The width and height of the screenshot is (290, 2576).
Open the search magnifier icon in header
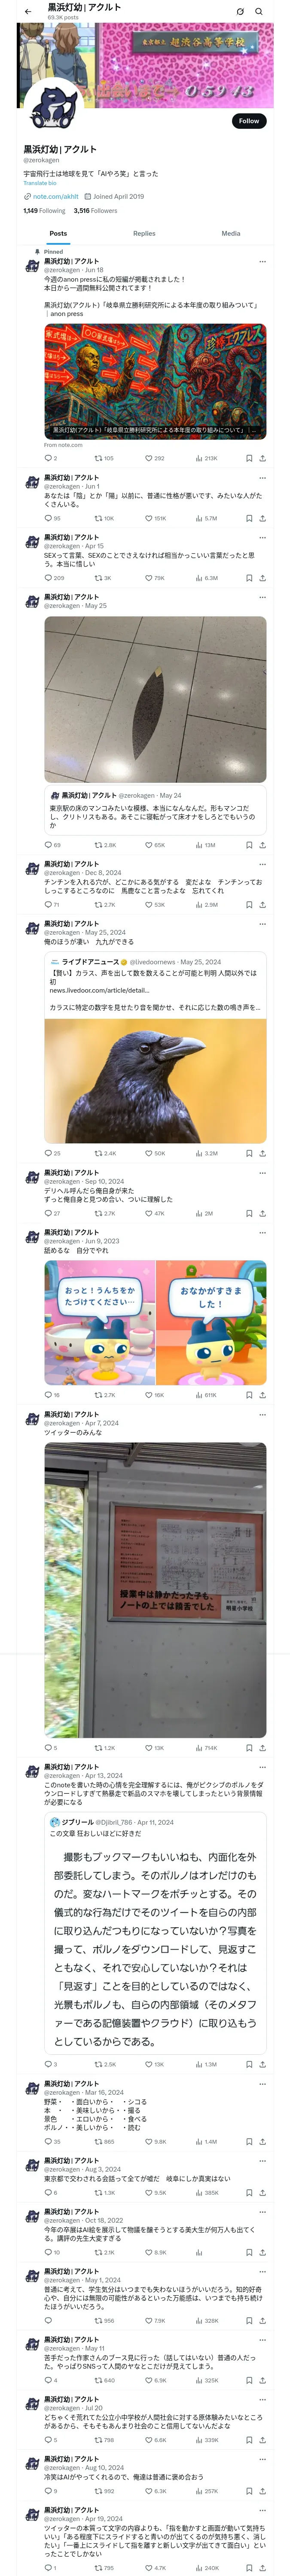point(259,11)
